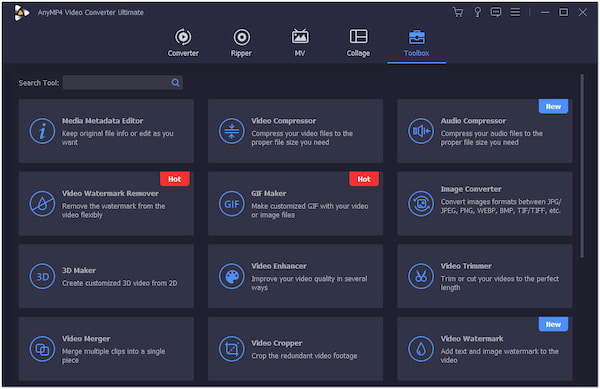Screen dimensions: 600x389
Task: Click "Improve your video quality" description
Action: point(309,283)
